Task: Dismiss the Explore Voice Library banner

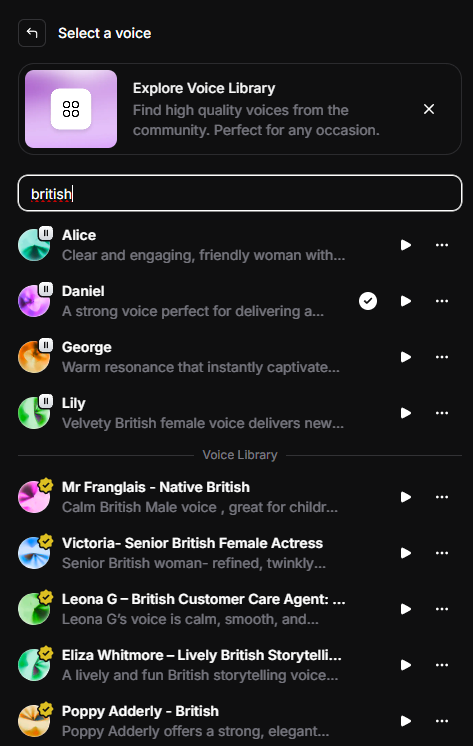Action: pyautogui.click(x=429, y=109)
